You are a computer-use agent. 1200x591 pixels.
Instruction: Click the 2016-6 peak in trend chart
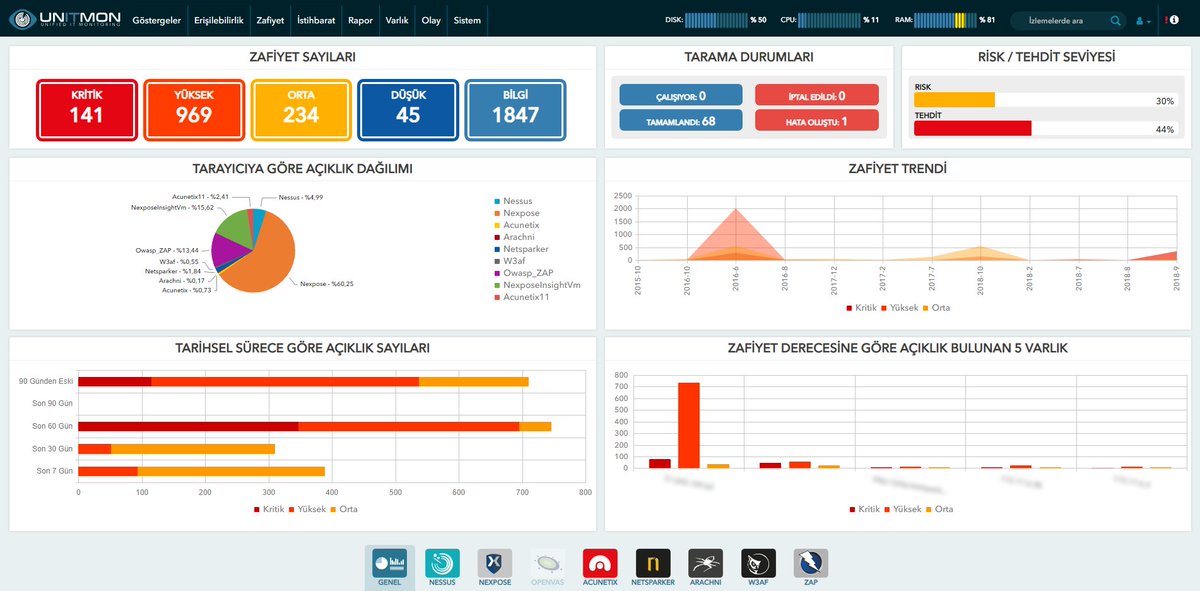pos(736,209)
